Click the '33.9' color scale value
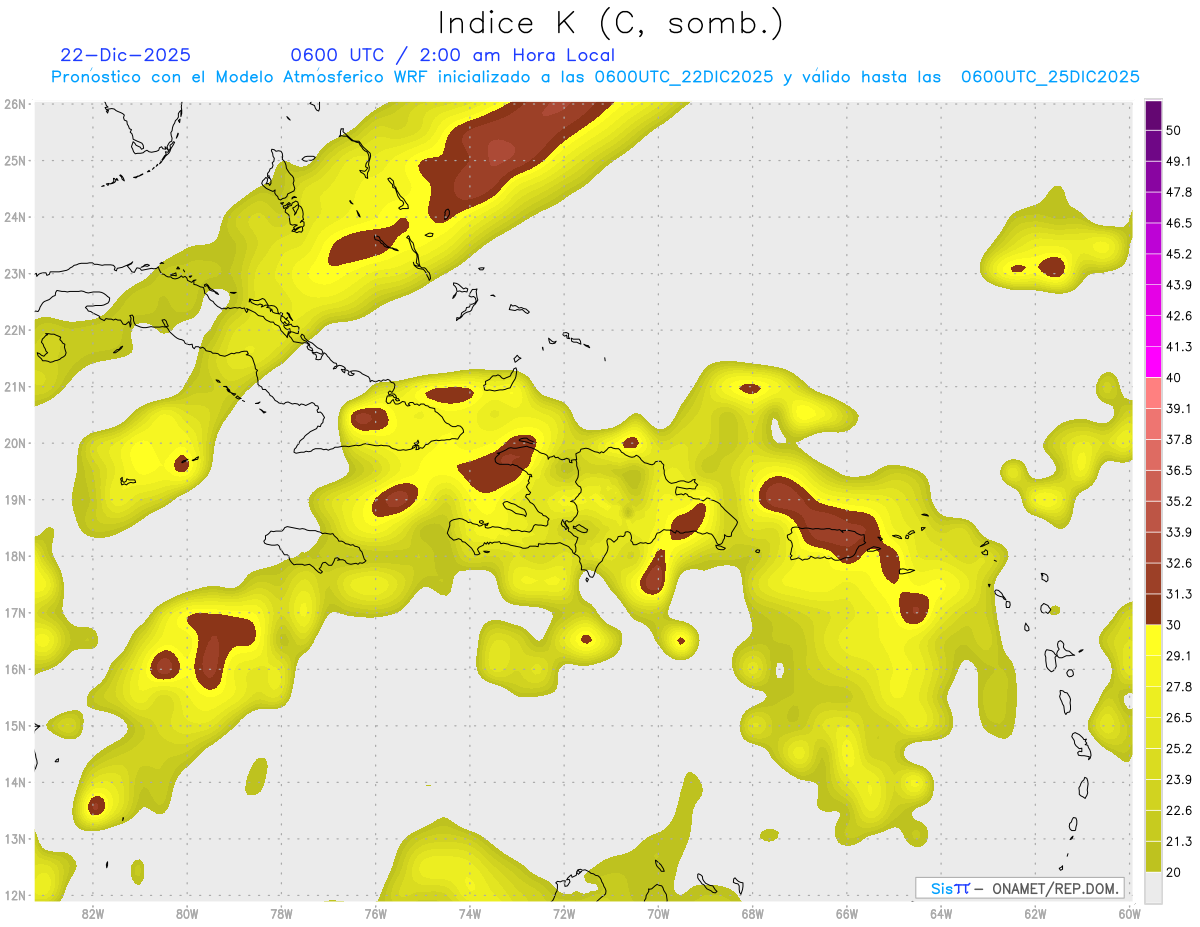The height and width of the screenshot is (927, 1200). [1179, 532]
